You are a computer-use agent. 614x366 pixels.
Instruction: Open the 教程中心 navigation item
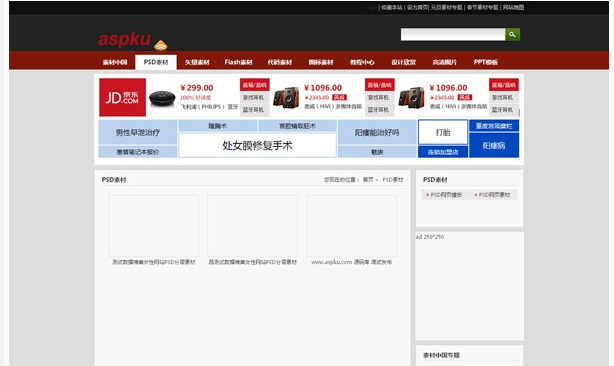362,62
